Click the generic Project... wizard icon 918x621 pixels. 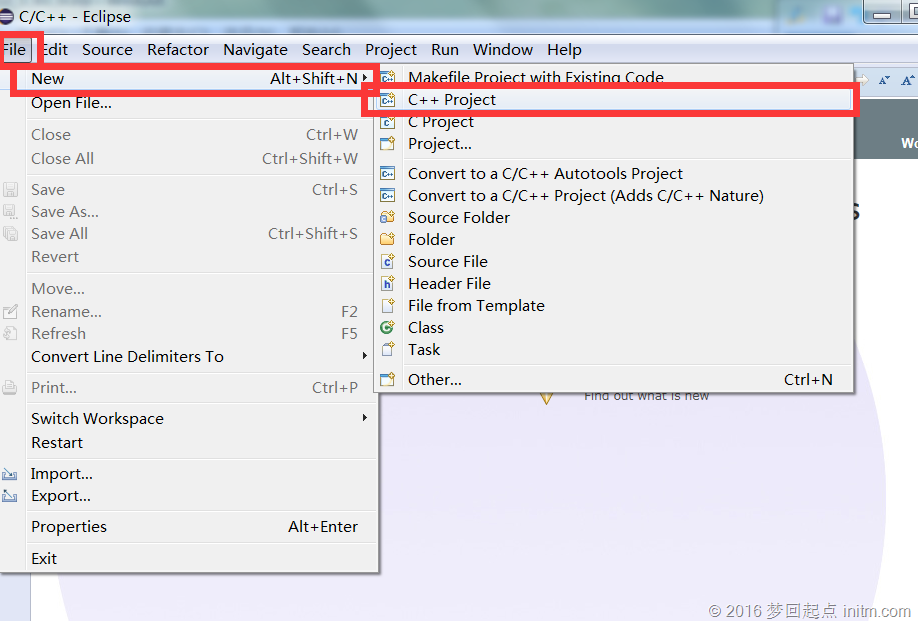(388, 144)
